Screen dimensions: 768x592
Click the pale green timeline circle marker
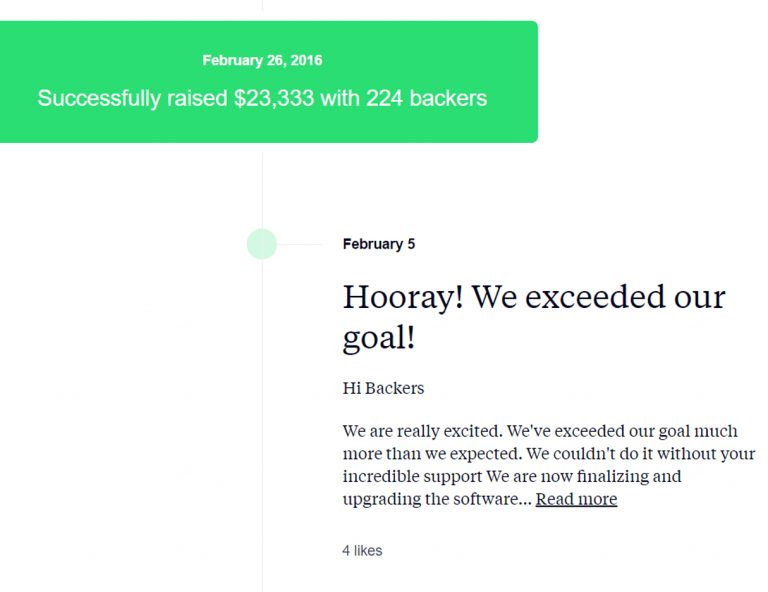[262, 244]
